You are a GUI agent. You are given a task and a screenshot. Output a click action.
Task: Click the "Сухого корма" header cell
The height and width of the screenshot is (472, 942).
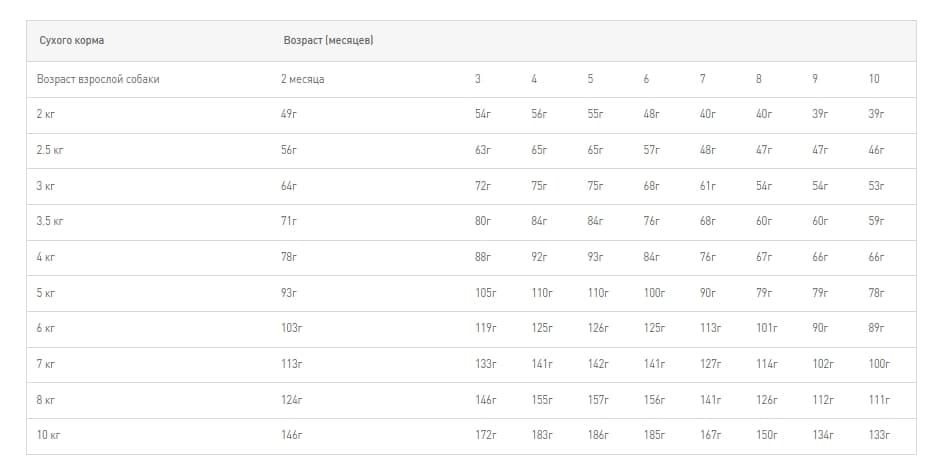tap(71, 41)
